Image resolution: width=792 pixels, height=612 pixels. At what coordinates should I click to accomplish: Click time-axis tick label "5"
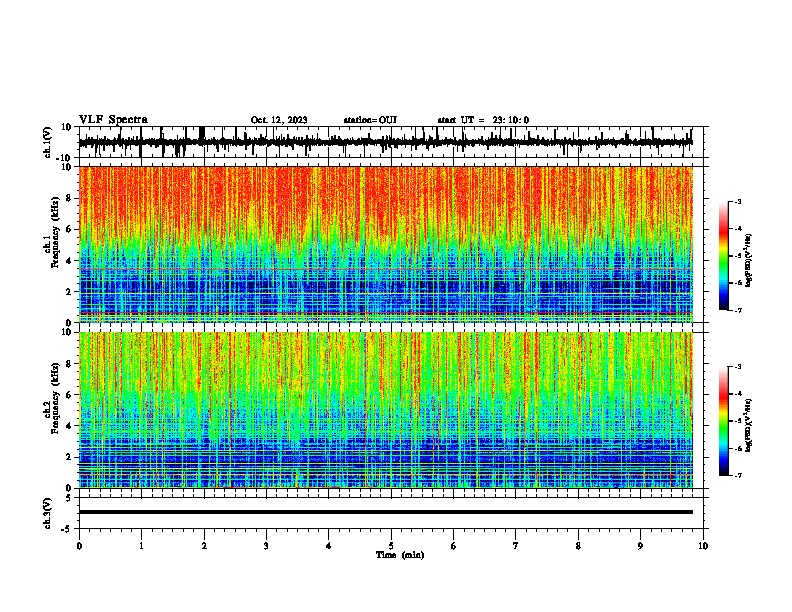pos(391,546)
